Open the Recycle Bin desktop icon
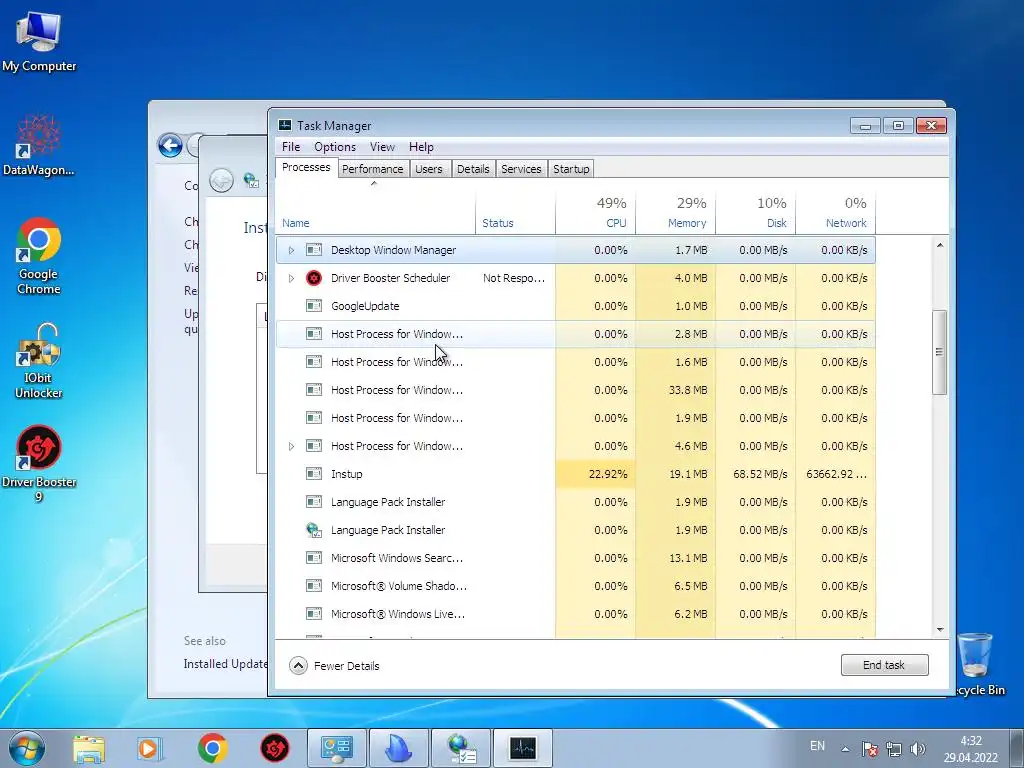This screenshot has height=768, width=1024. point(976,663)
